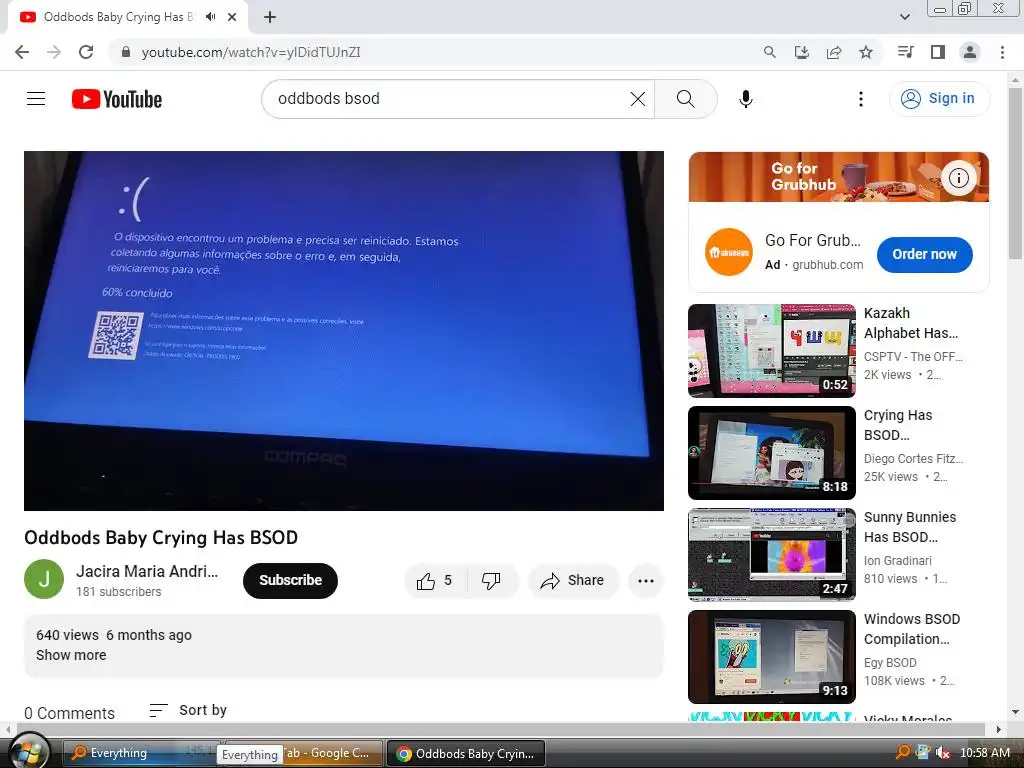Image resolution: width=1024 pixels, height=768 pixels.
Task: Clear the search text with X
Action: coord(638,99)
